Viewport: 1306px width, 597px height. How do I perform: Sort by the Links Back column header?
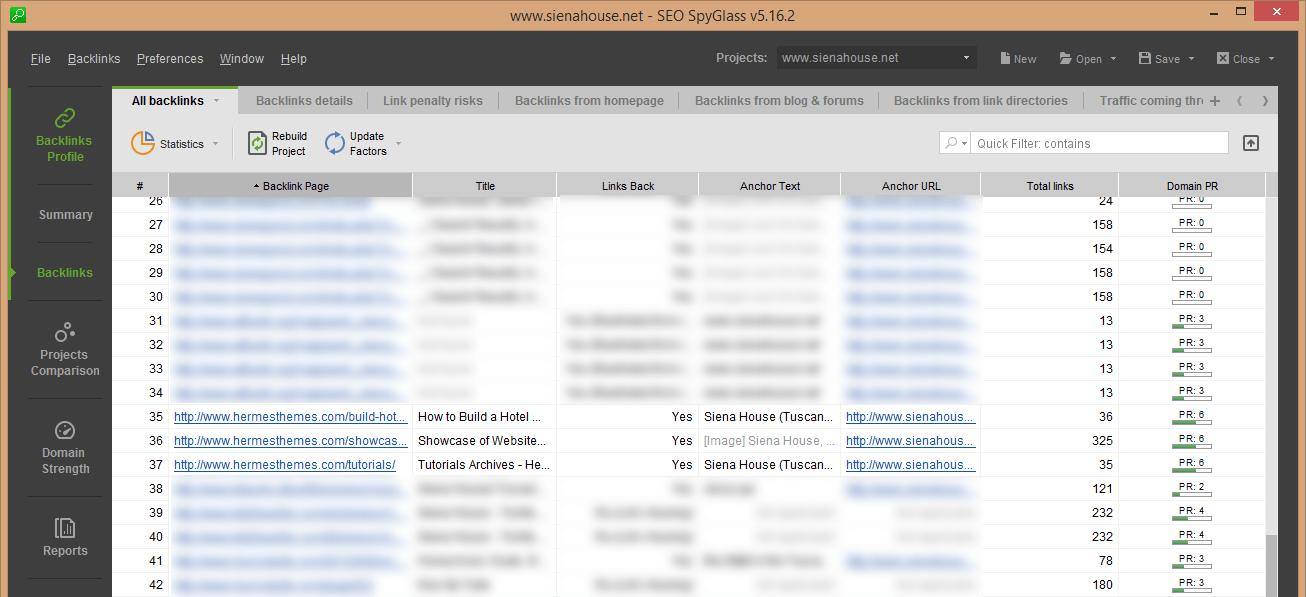click(628, 186)
